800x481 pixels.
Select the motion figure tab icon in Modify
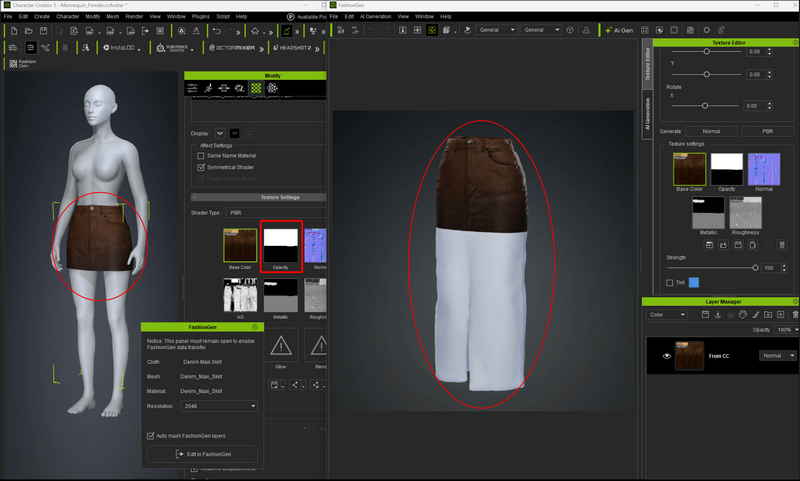click(x=208, y=88)
